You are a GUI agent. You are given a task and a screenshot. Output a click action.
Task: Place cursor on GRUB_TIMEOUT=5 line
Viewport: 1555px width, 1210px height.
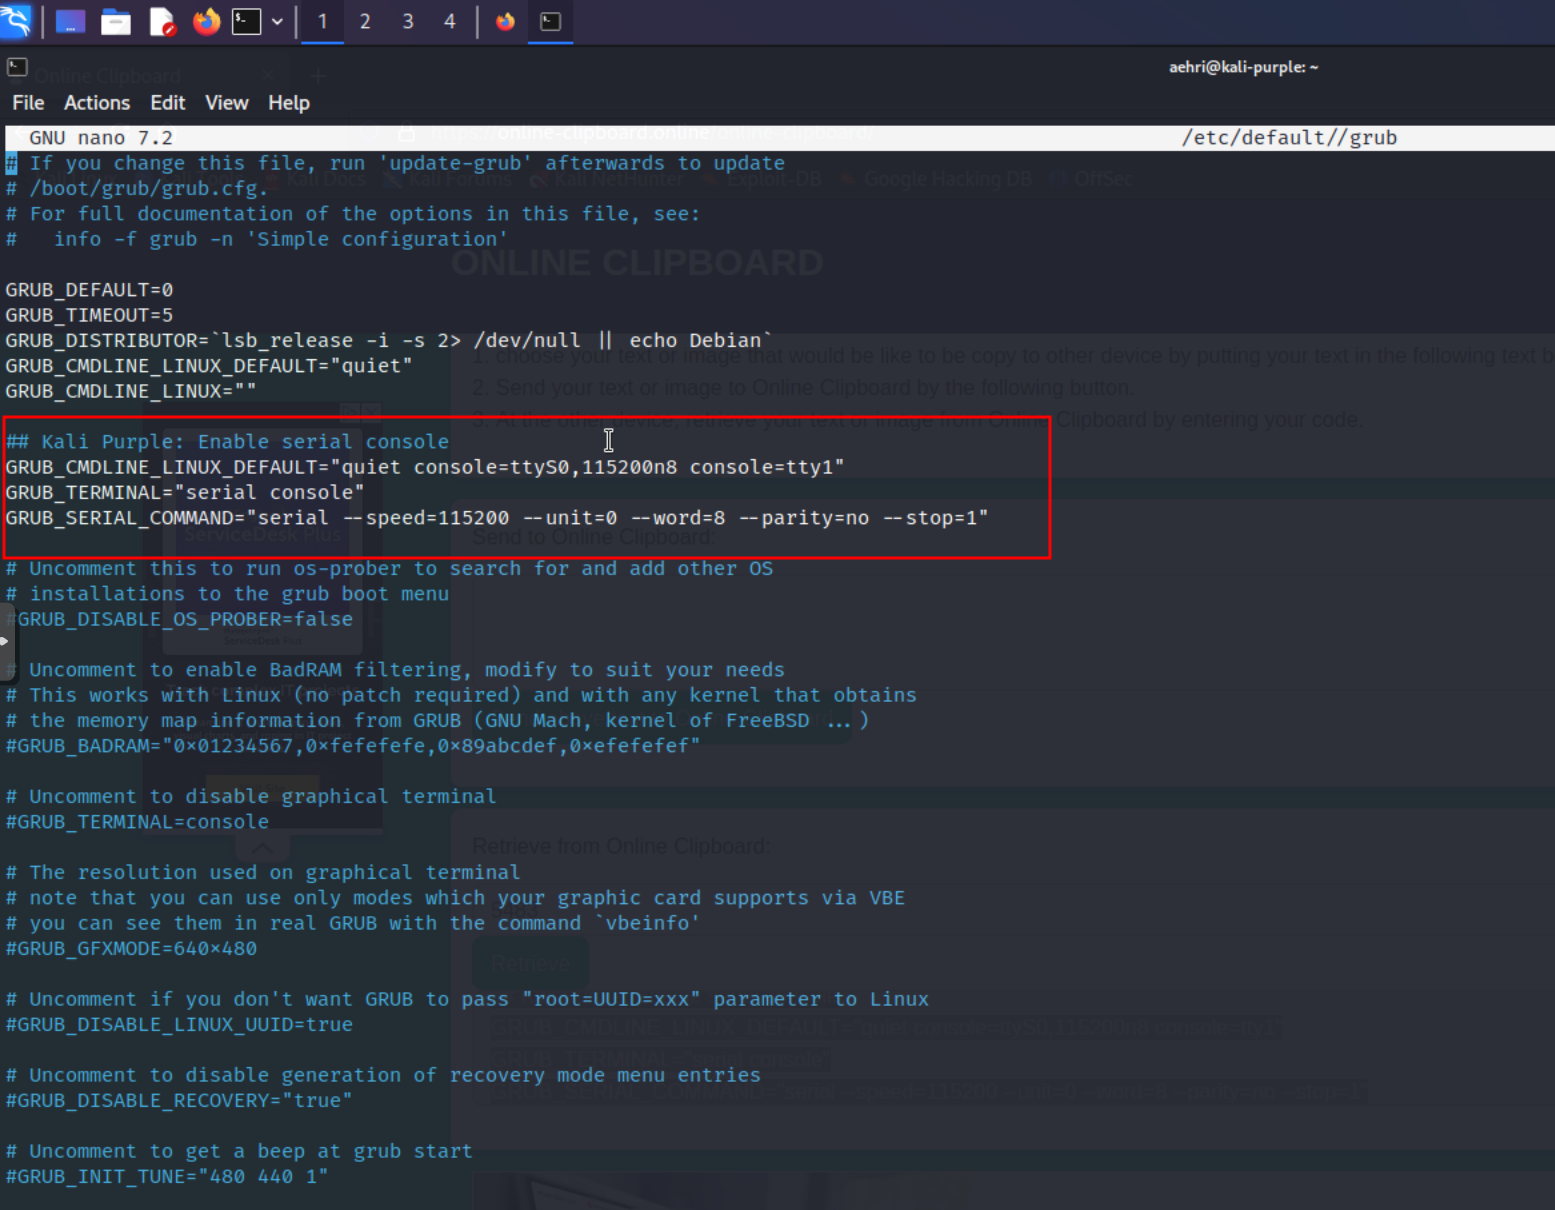click(x=89, y=315)
